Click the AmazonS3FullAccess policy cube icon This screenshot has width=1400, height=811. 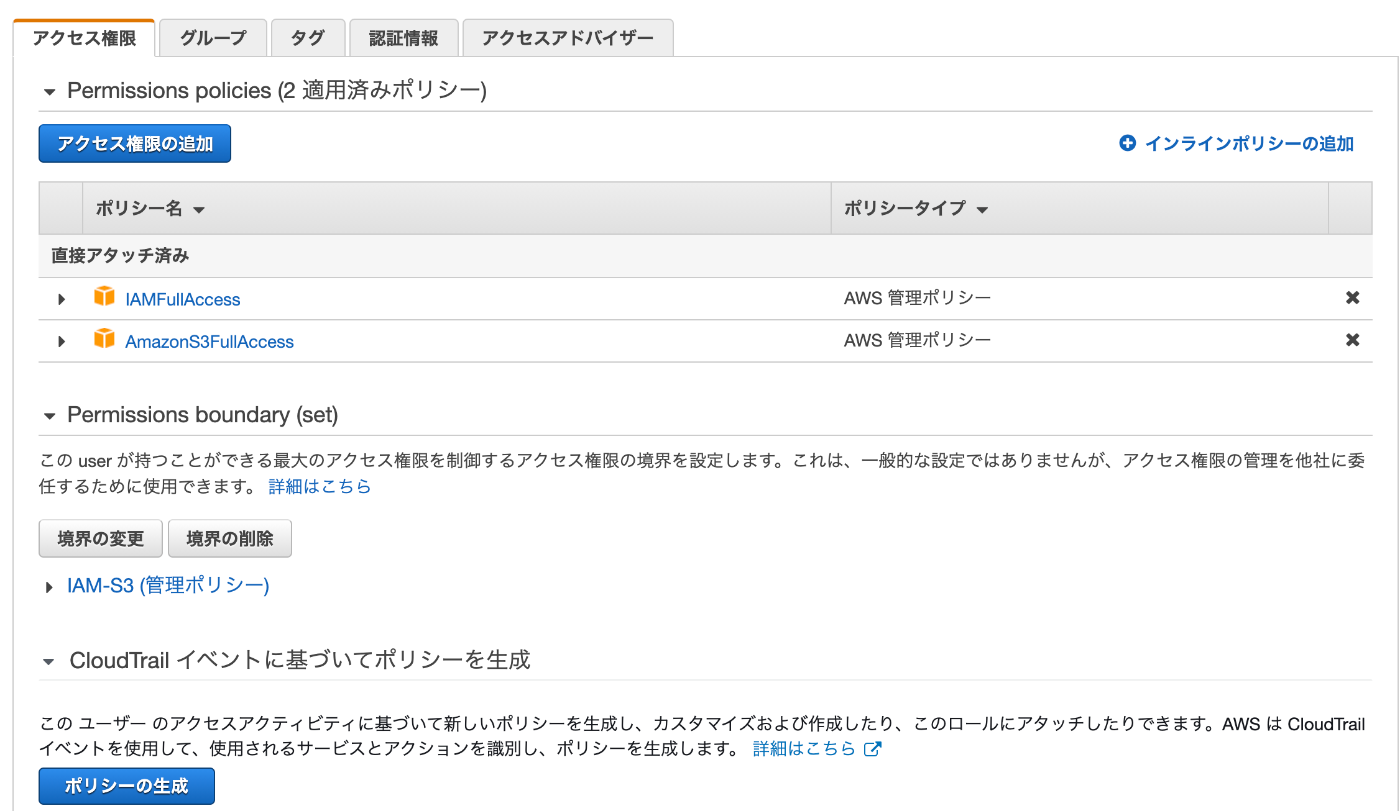click(104, 339)
